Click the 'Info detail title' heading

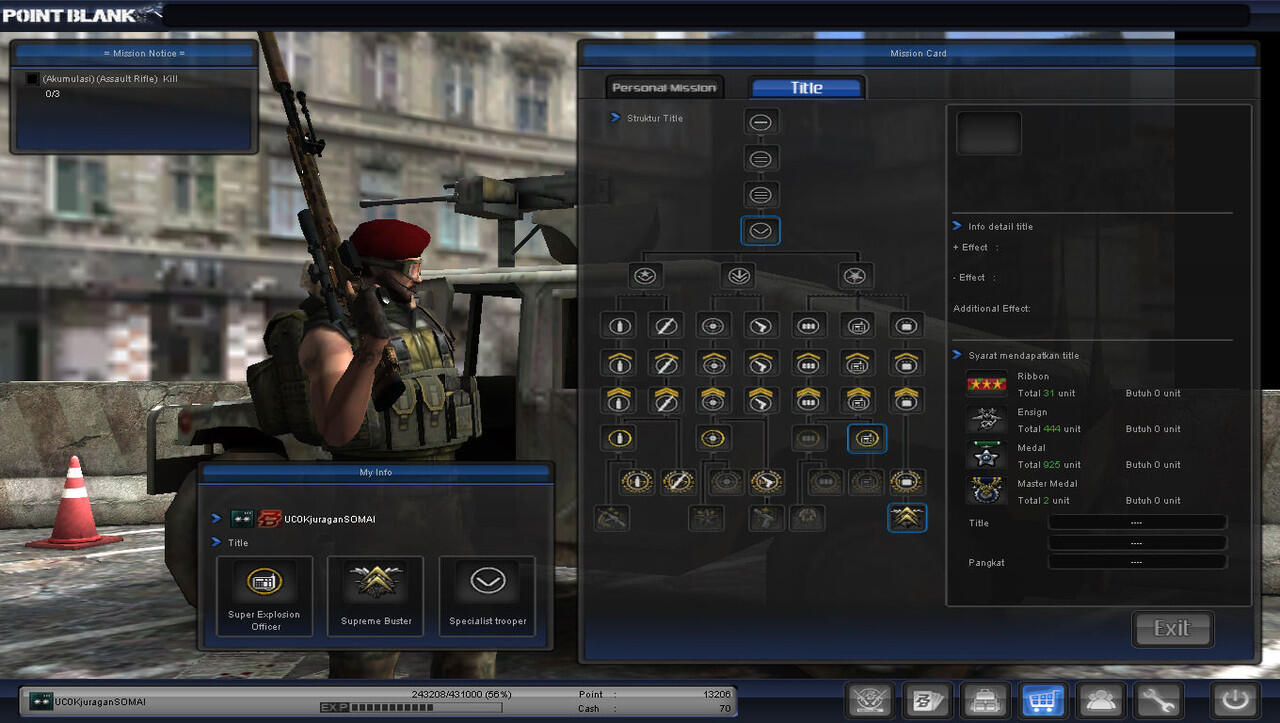pos(1000,227)
